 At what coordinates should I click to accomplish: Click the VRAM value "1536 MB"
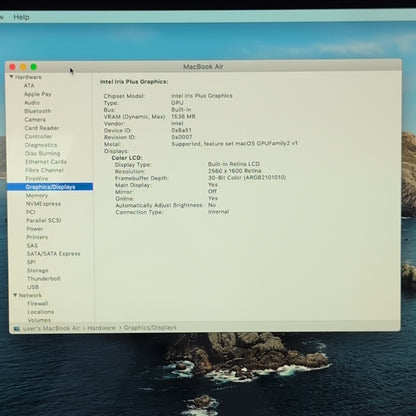[183, 117]
